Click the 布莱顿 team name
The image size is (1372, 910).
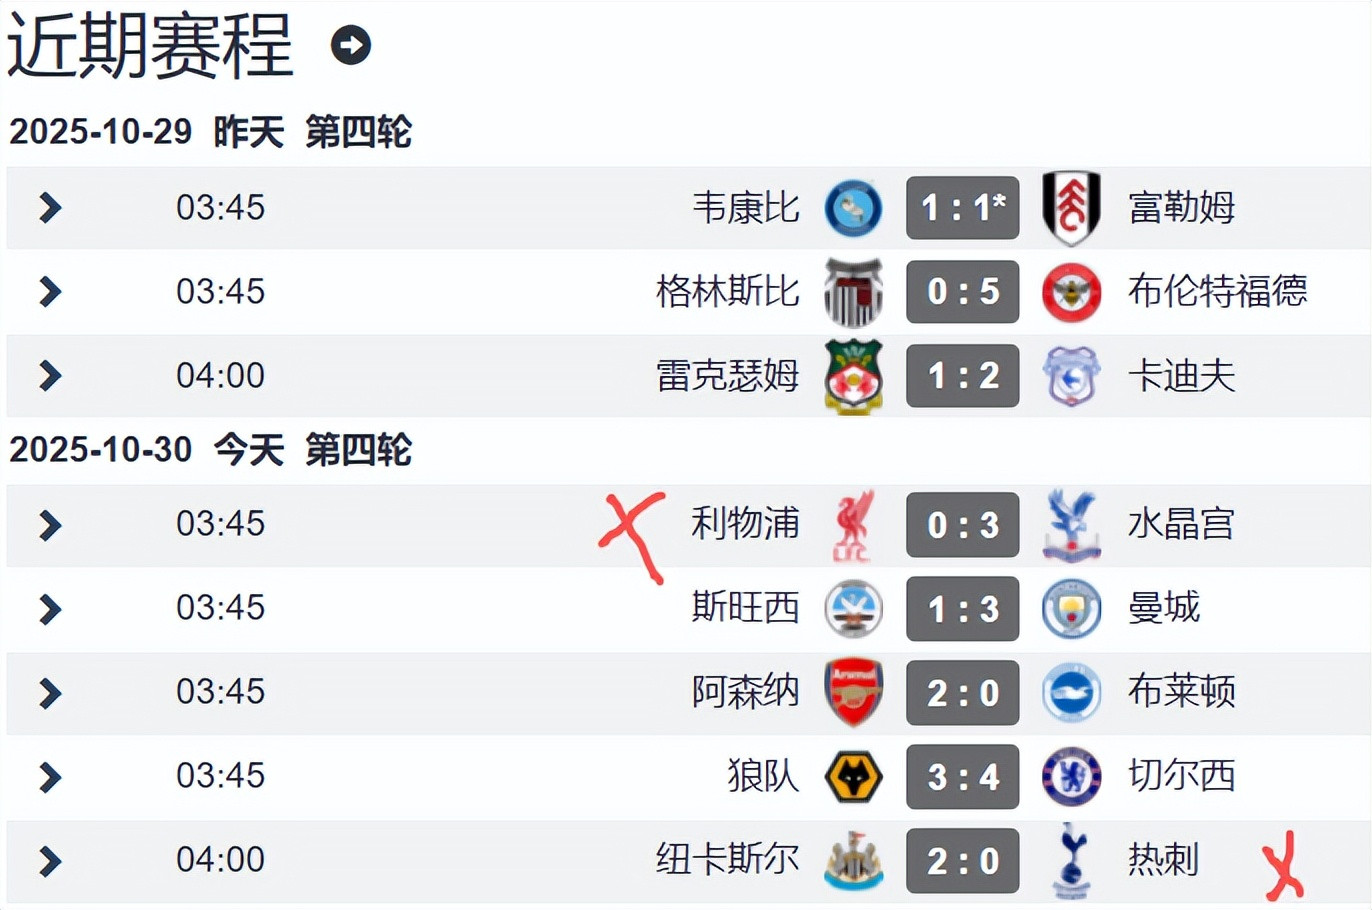coord(1181,692)
